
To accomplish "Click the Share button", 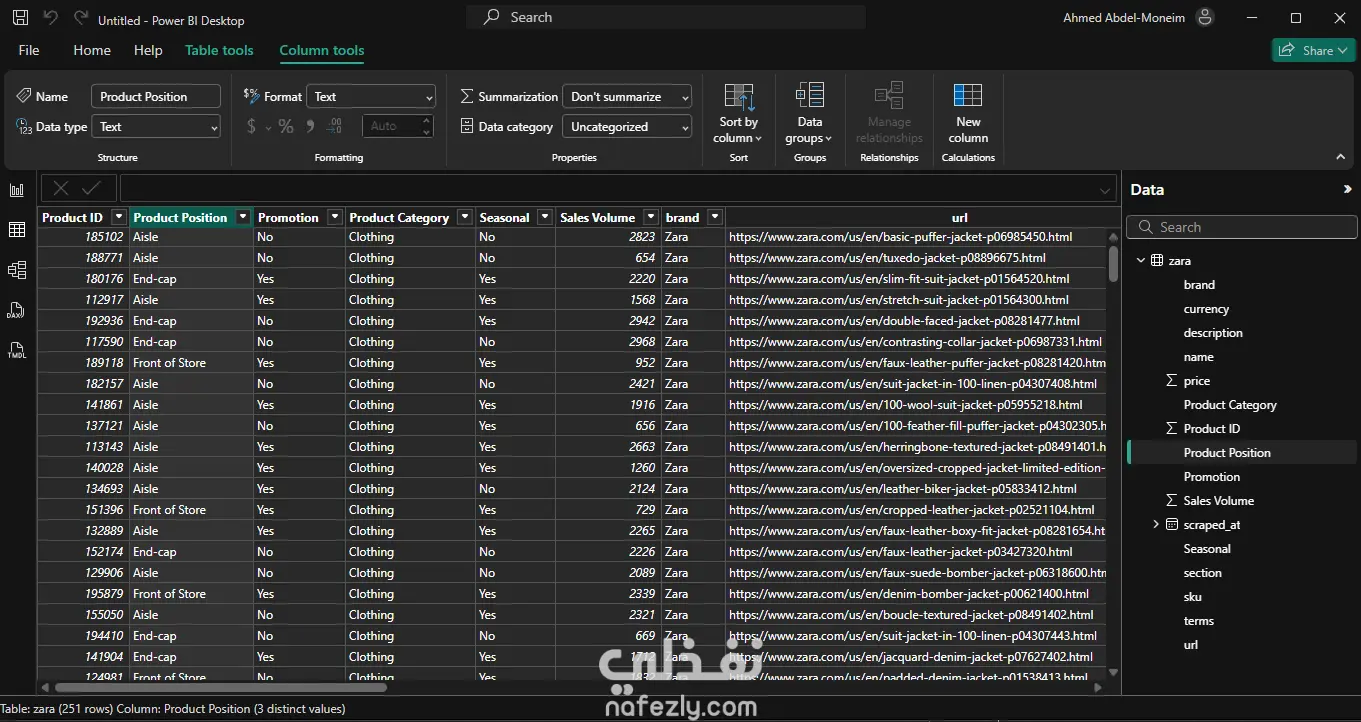I will click(x=1313, y=50).
